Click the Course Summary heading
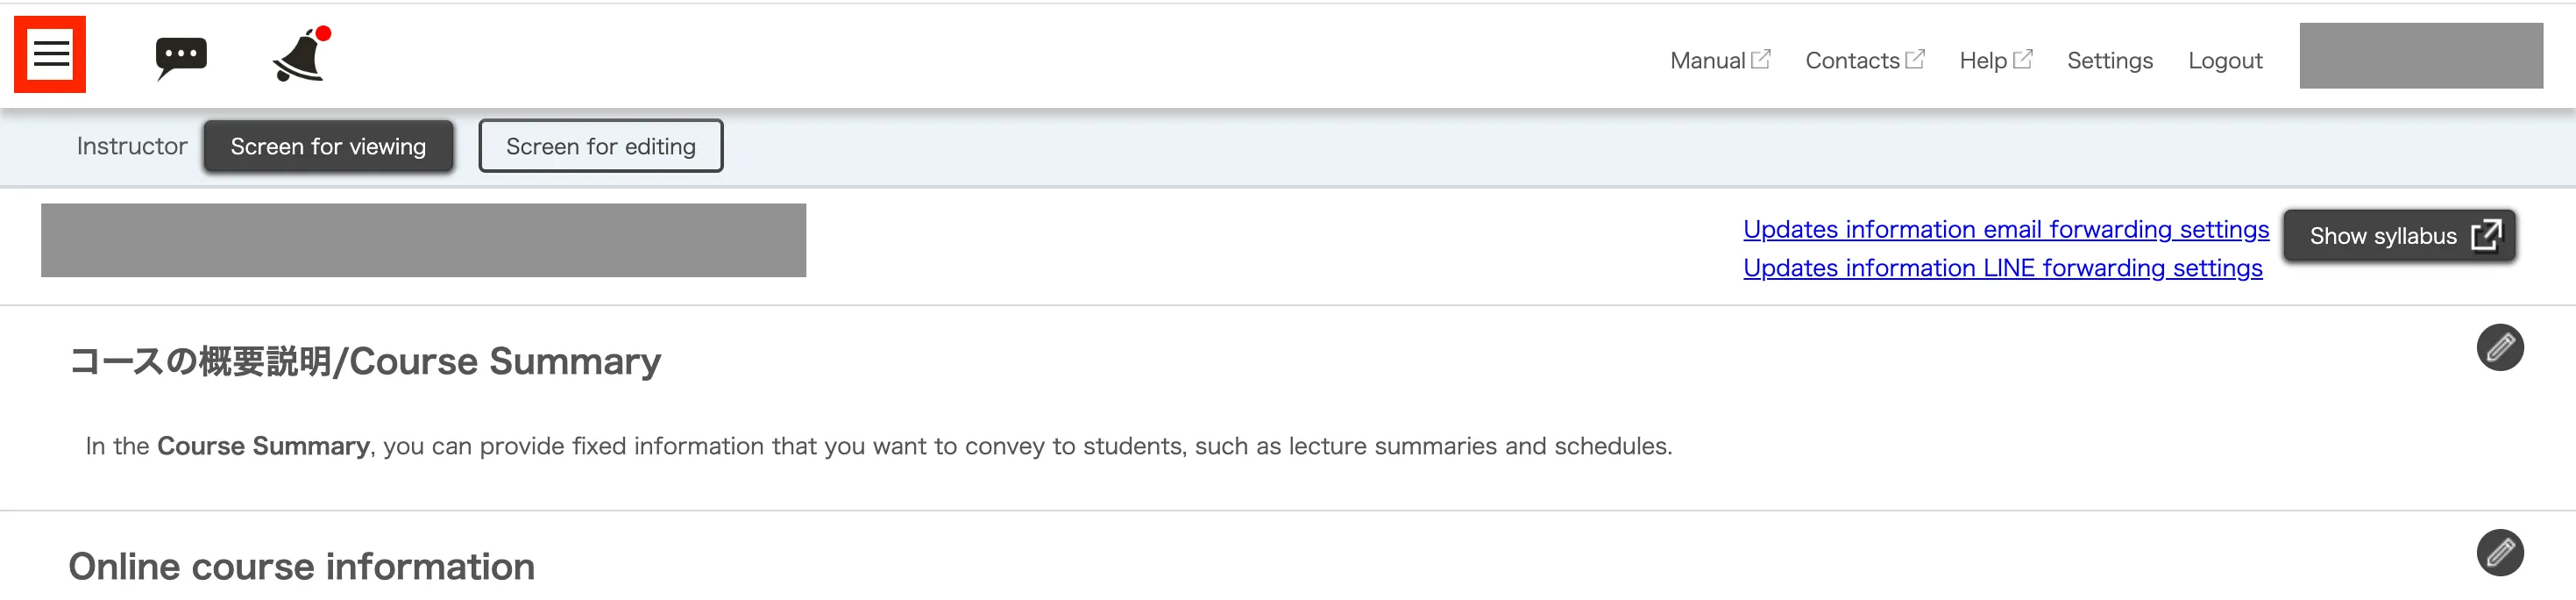This screenshot has width=2576, height=600. point(365,362)
